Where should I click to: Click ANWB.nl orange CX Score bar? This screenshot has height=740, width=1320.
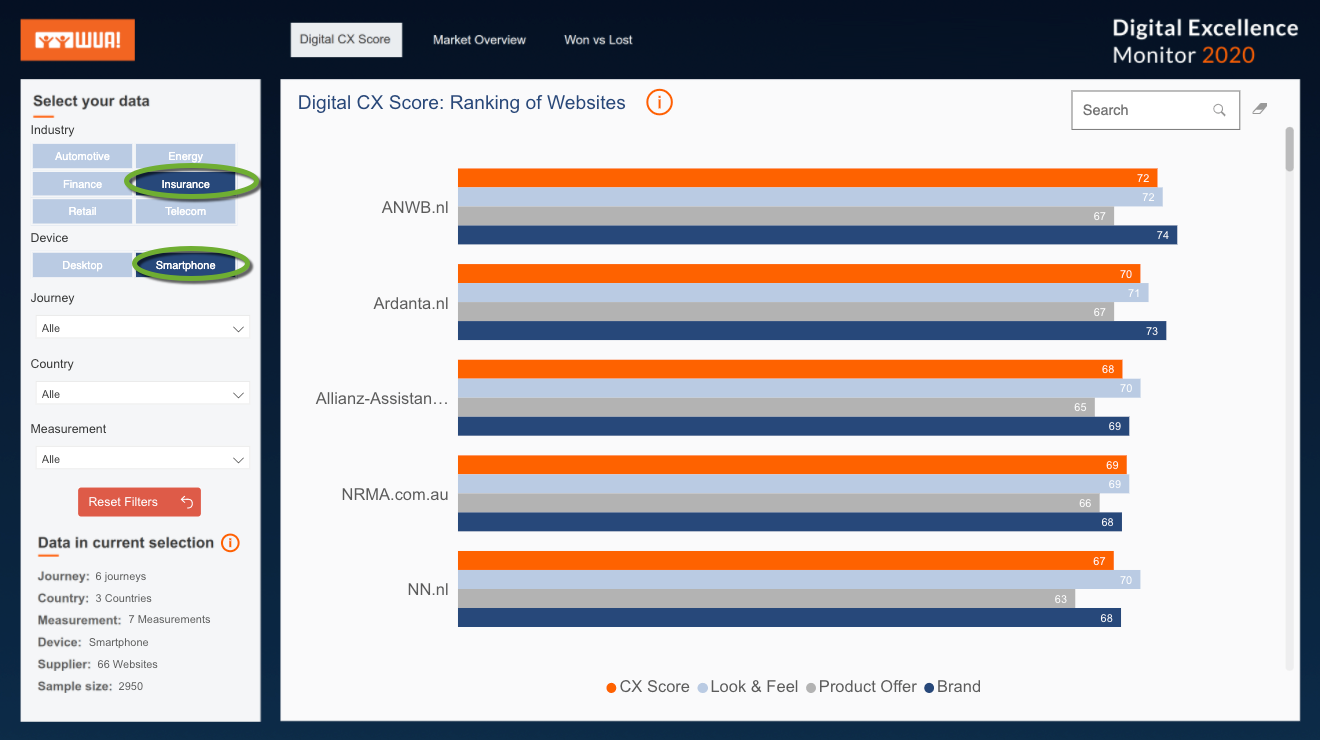(x=808, y=178)
